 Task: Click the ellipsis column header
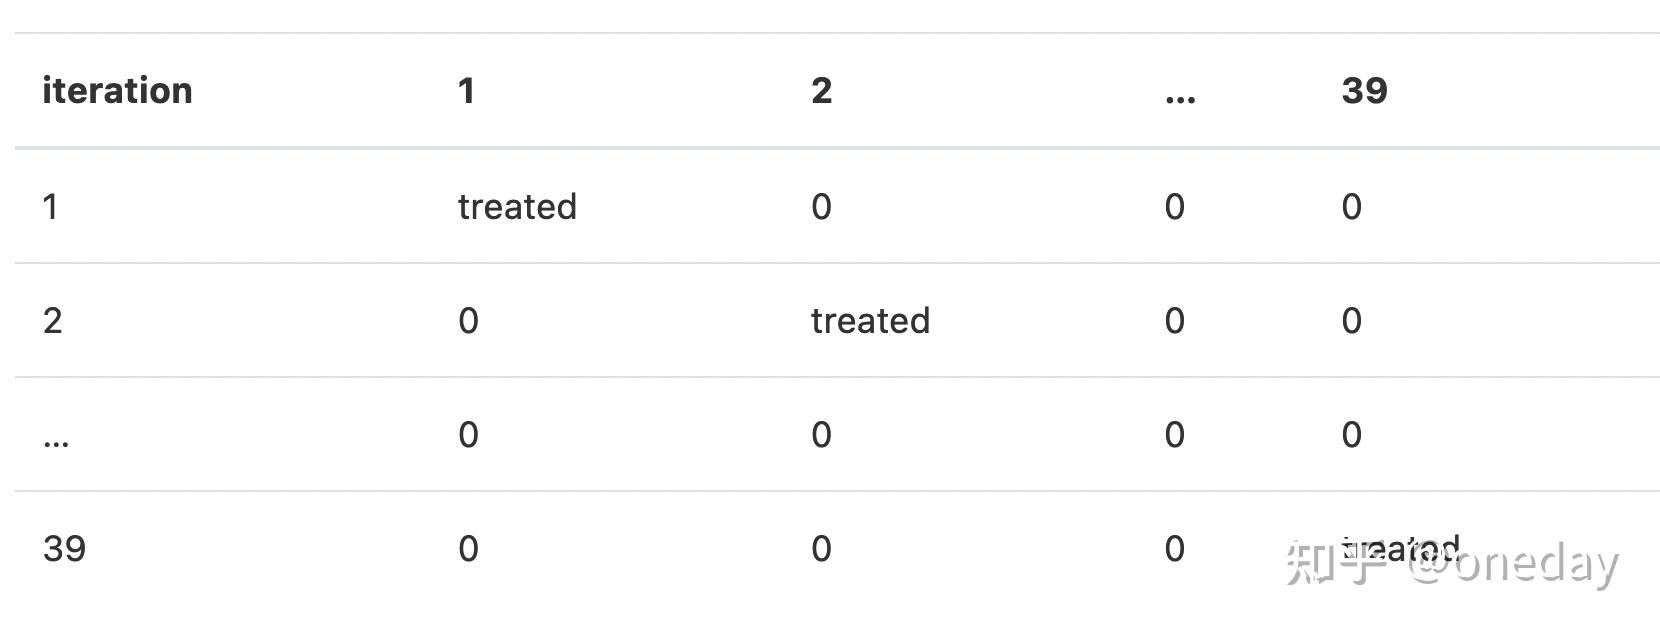point(1180,93)
